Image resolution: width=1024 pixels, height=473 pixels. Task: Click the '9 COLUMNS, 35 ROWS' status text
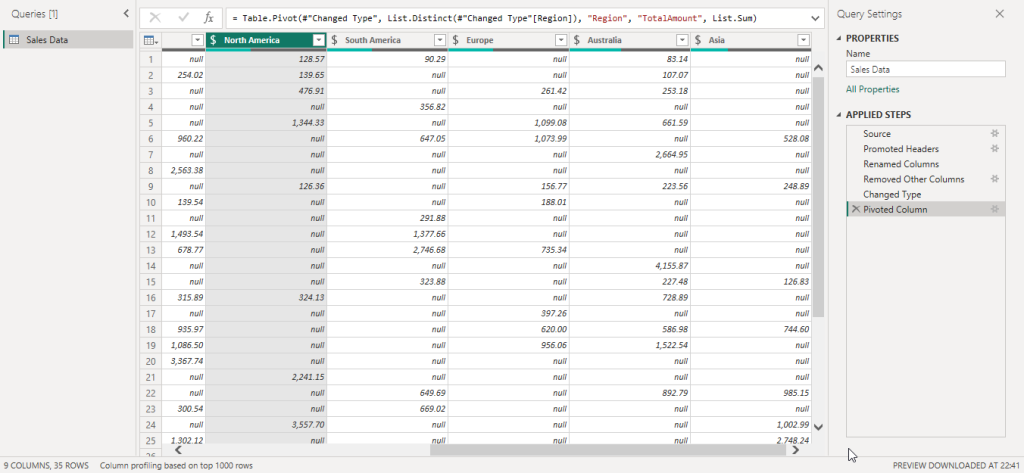(47, 466)
